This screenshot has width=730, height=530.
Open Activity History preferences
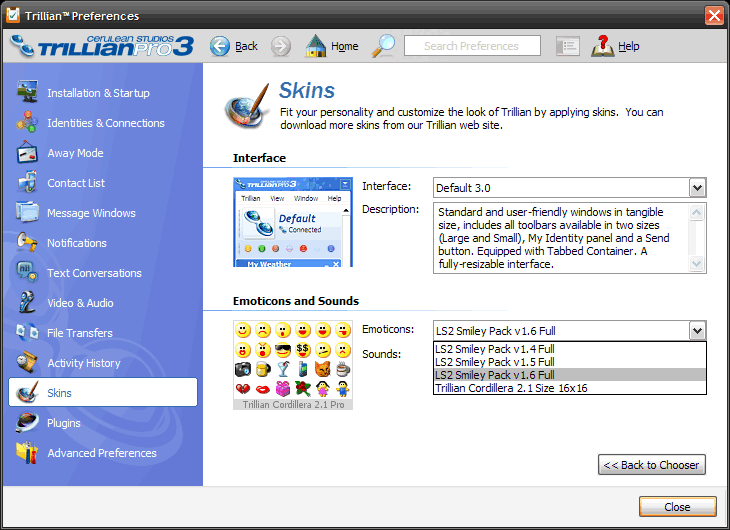(84, 363)
